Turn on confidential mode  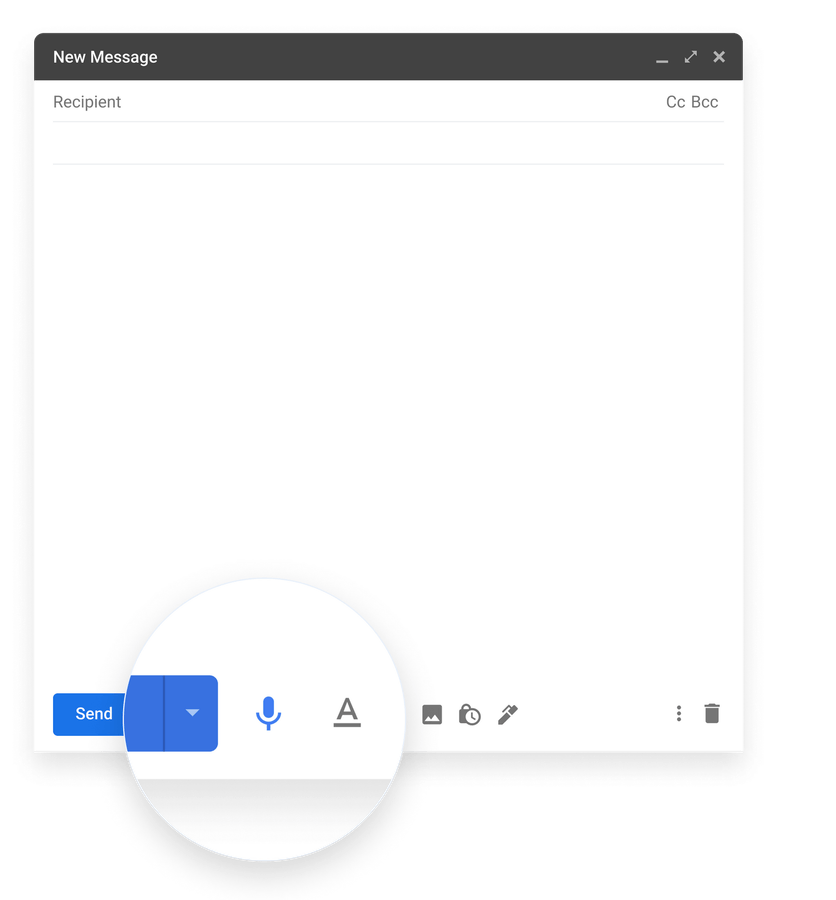[469, 714]
